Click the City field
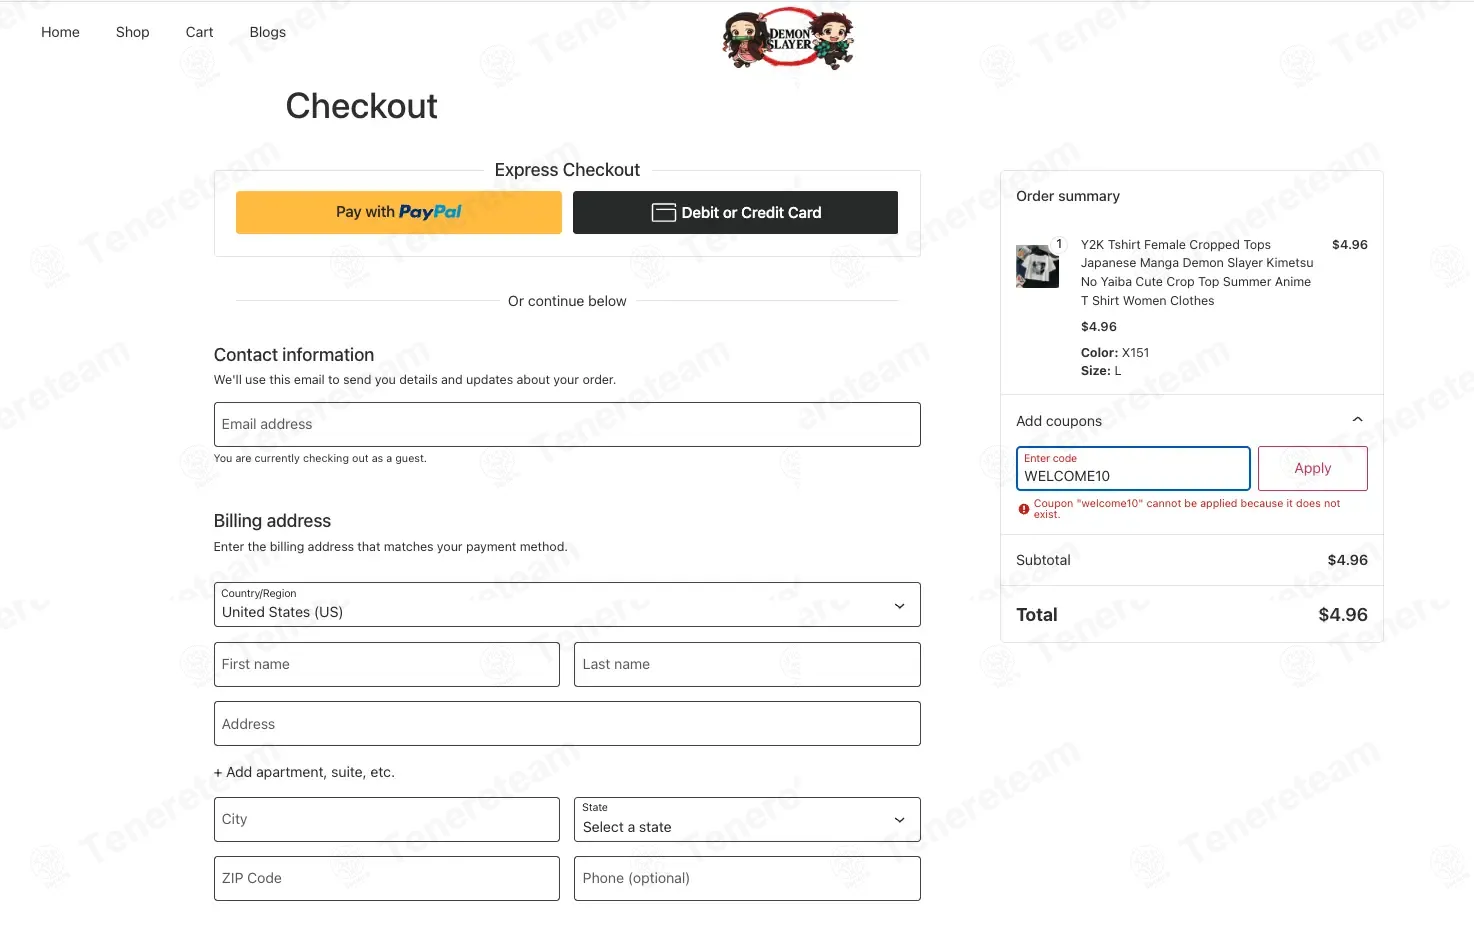 387,819
